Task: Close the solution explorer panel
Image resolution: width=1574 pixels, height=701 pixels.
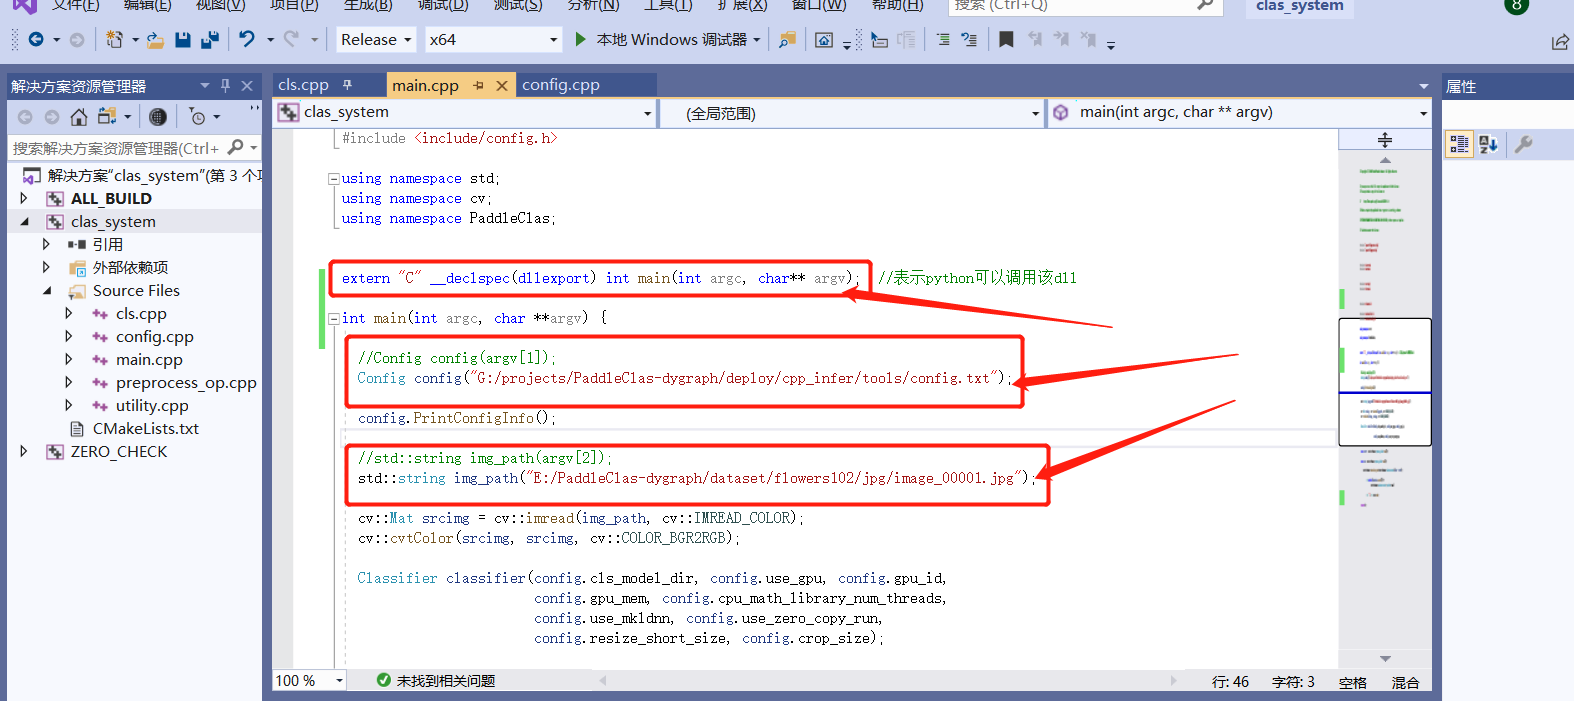Action: click(247, 86)
